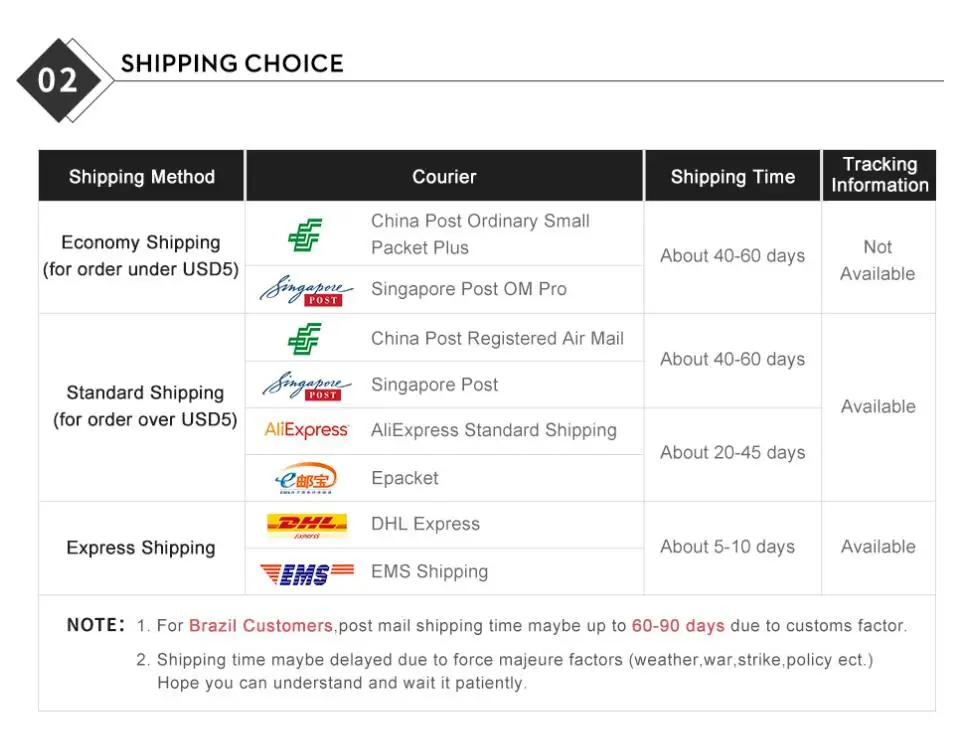Image resolution: width=979 pixels, height=754 pixels.
Task: Click the DHL Express logo
Action: tap(307, 526)
